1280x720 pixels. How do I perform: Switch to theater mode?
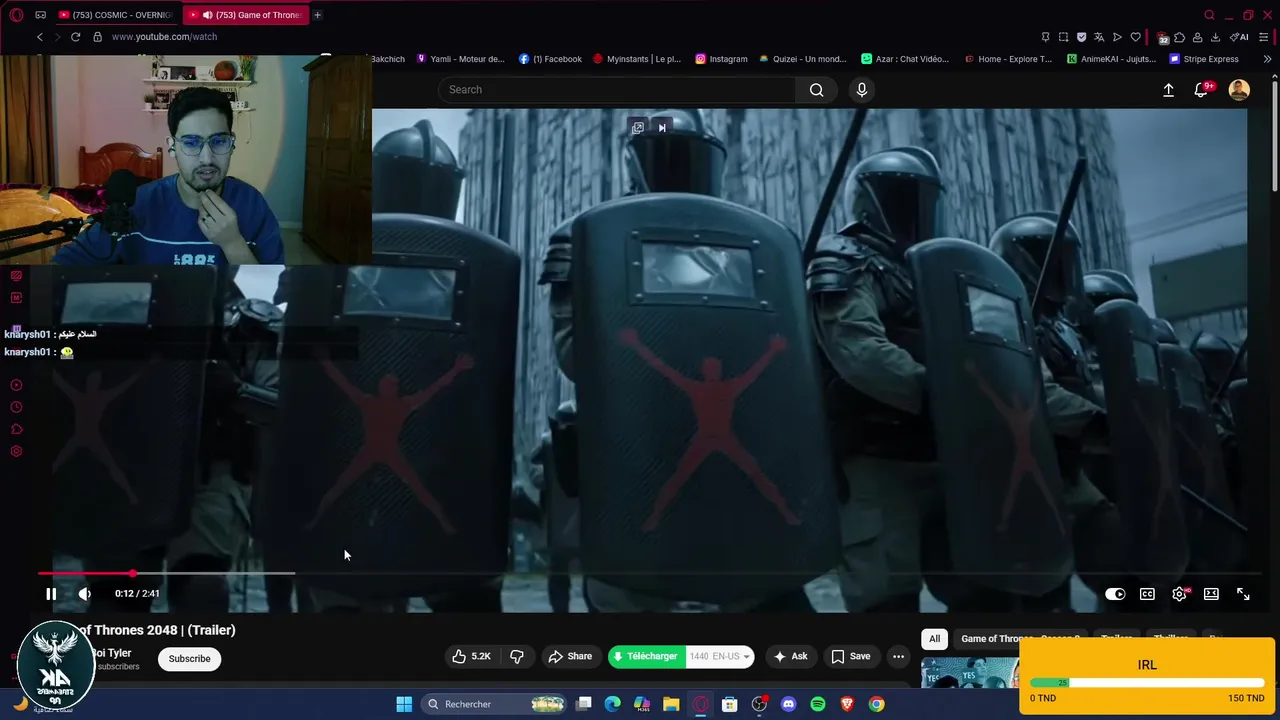(x=1211, y=594)
